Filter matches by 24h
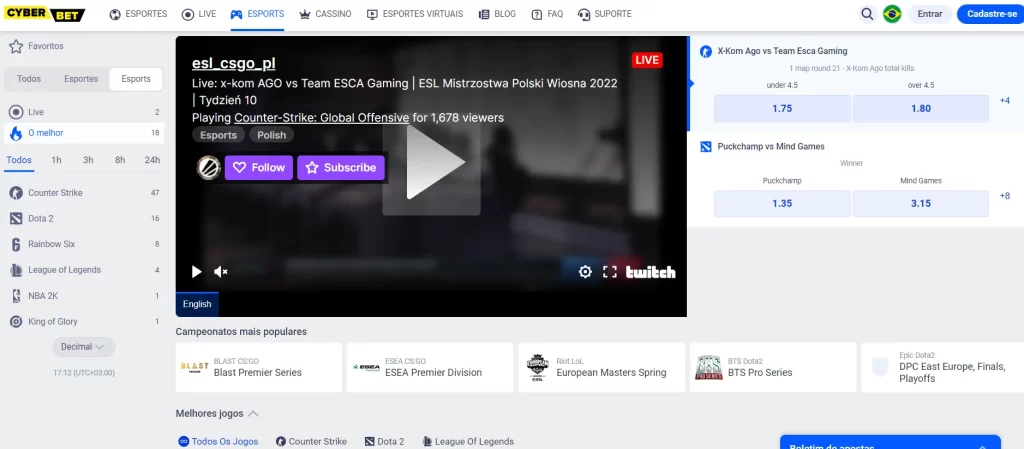Image resolution: width=1024 pixels, height=449 pixels. click(152, 160)
